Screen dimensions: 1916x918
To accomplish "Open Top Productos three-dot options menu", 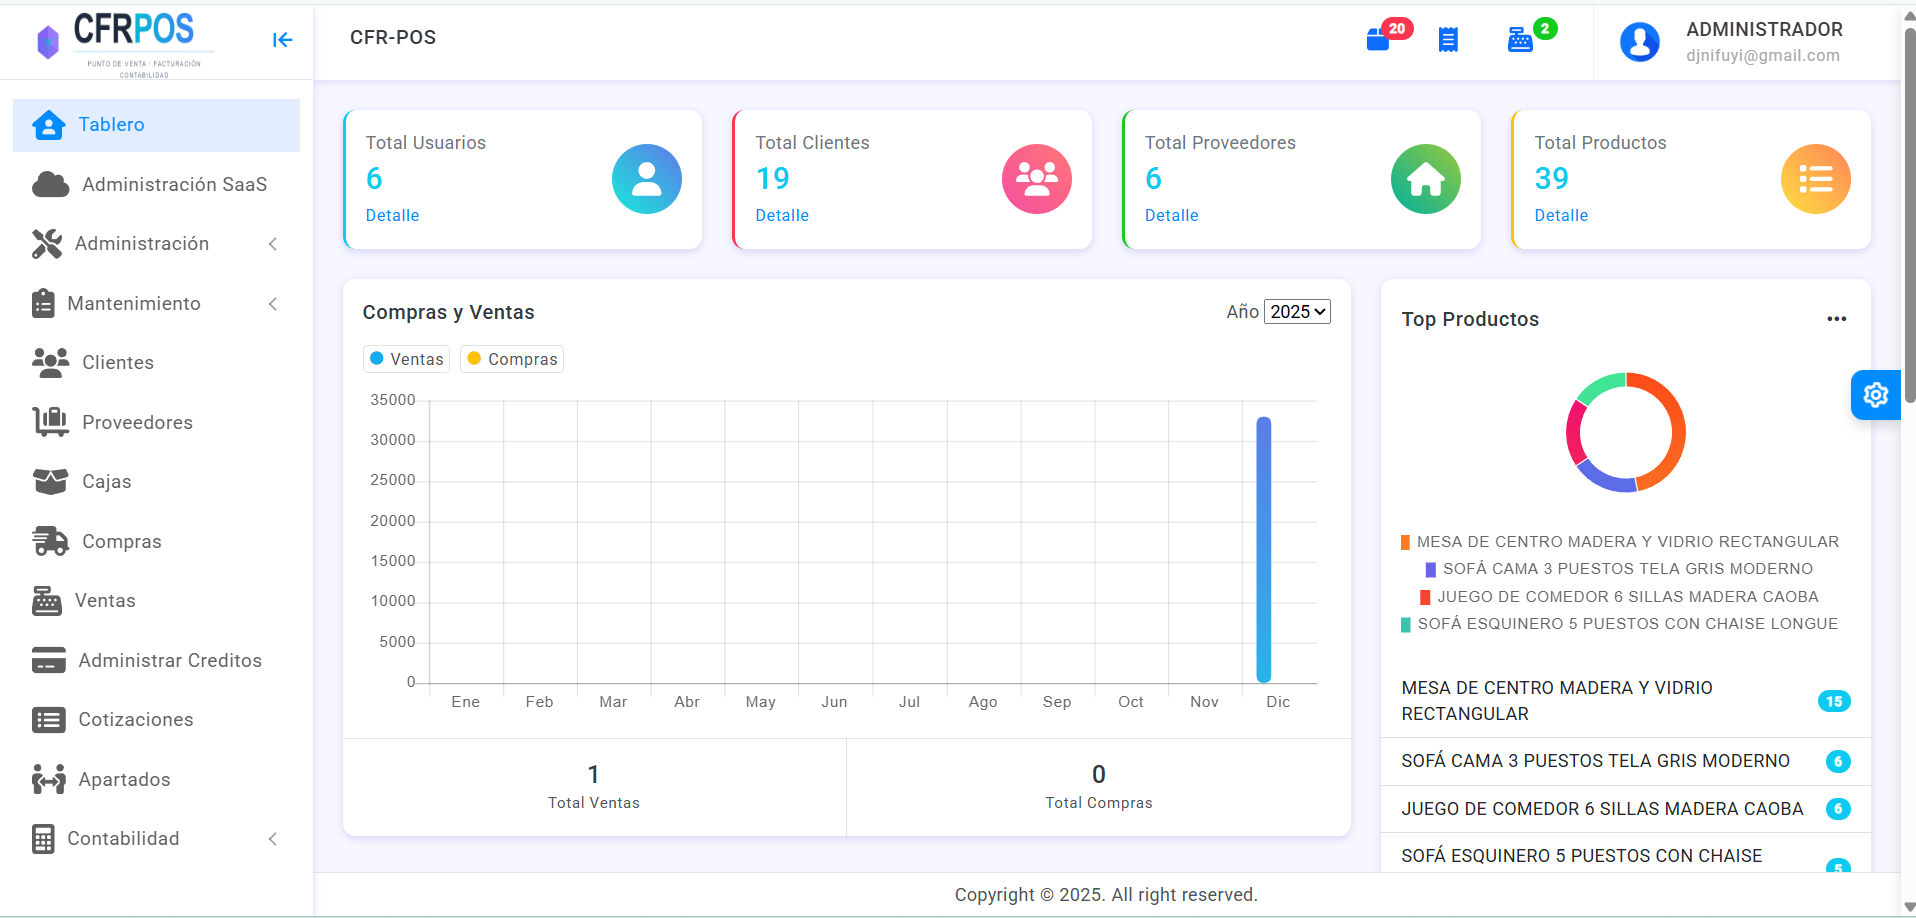I will point(1837,319).
